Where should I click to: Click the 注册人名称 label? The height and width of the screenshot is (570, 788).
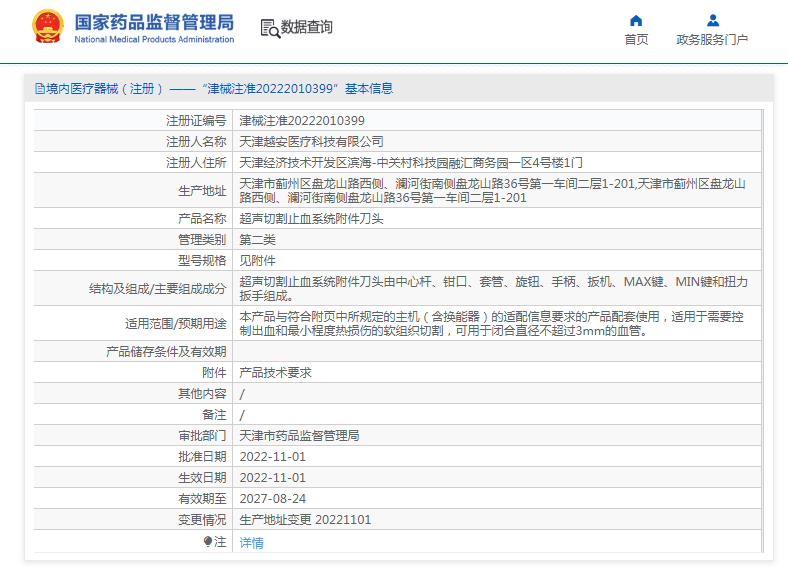click(196, 142)
